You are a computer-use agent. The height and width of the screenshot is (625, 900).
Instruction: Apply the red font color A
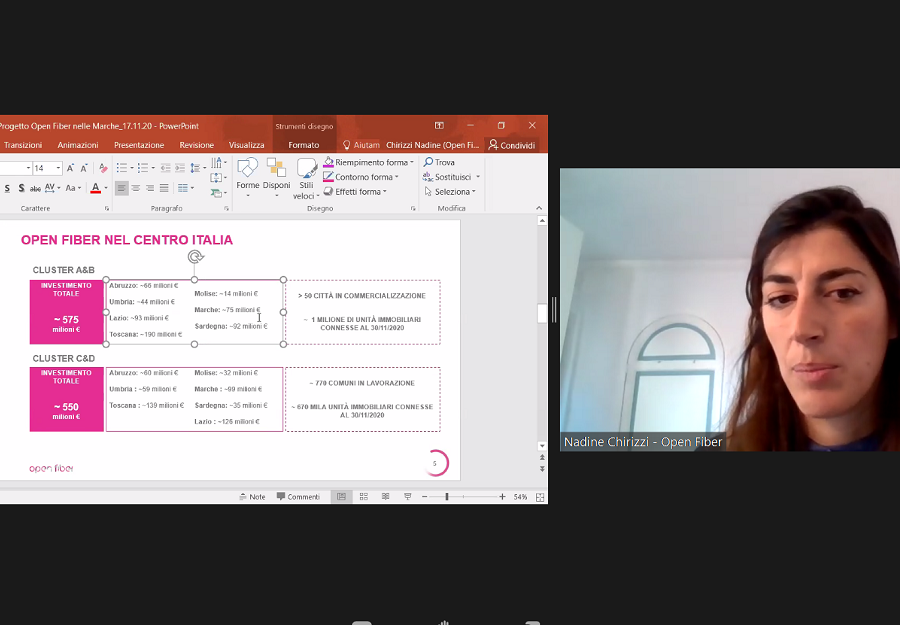(95, 188)
